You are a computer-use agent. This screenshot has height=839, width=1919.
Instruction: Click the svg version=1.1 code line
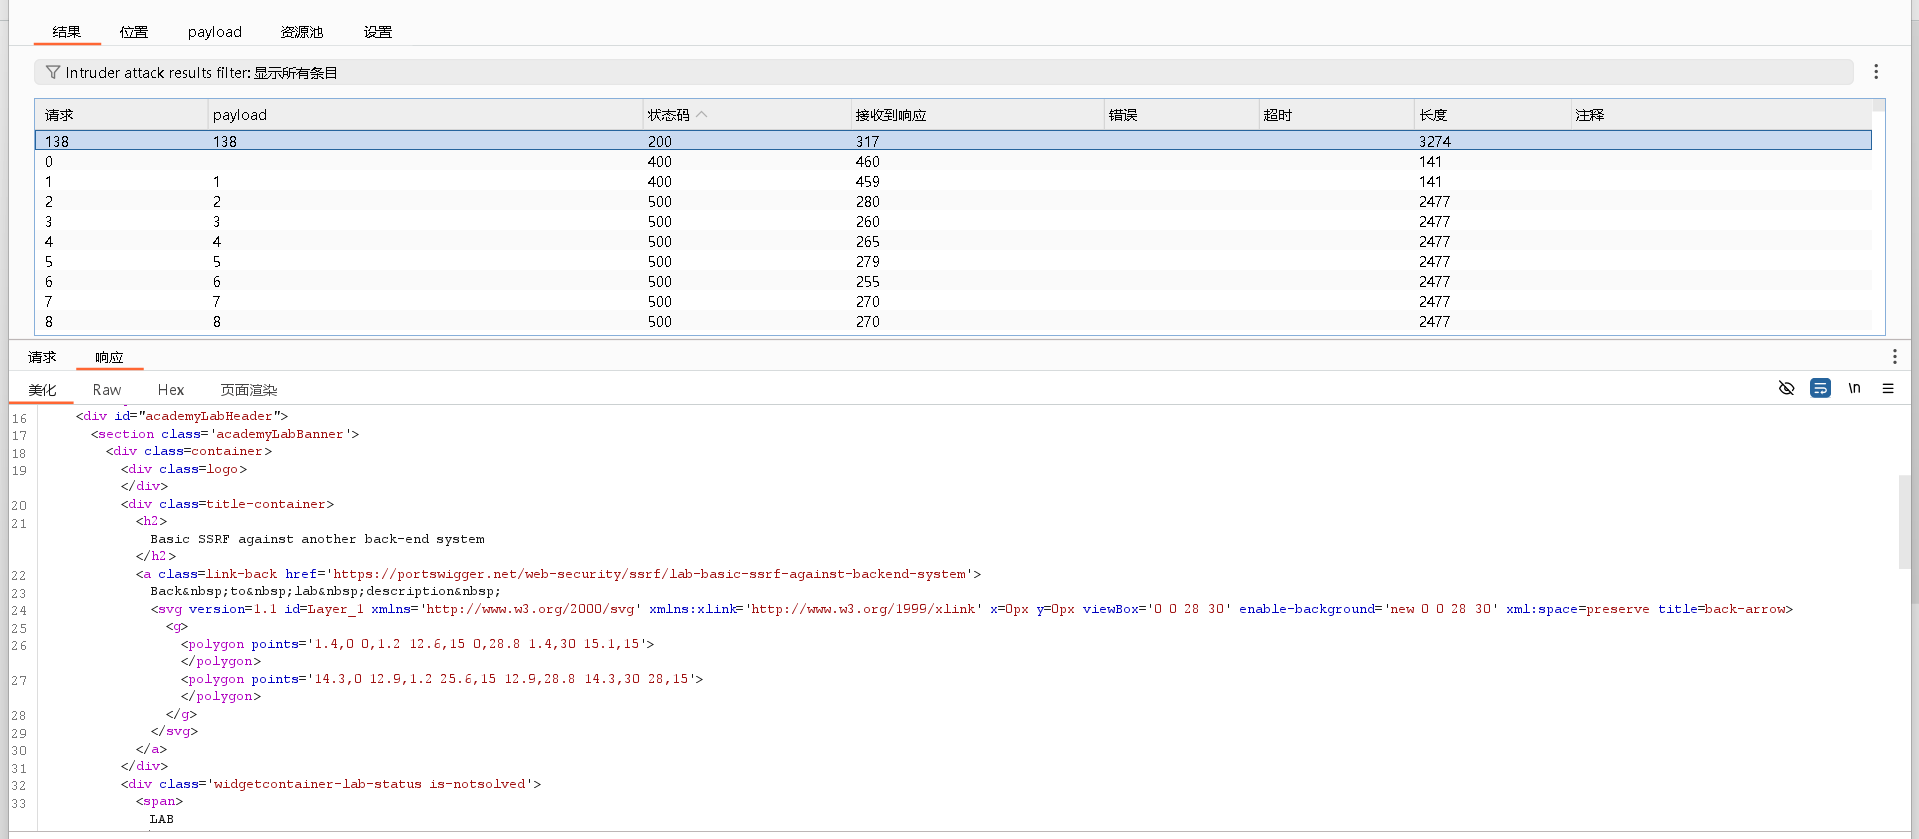[972, 609]
